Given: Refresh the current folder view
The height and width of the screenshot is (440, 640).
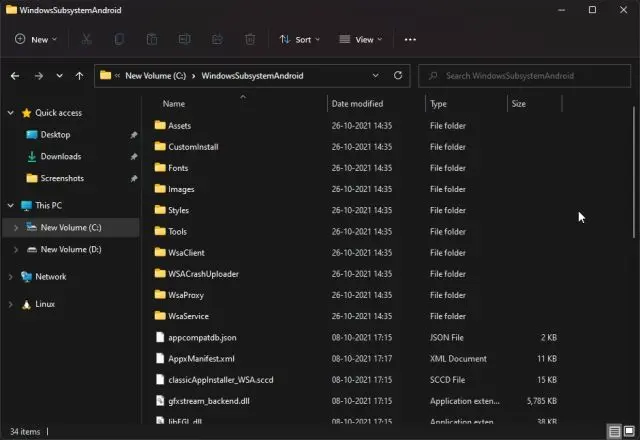Looking at the screenshot, I should (x=398, y=75).
